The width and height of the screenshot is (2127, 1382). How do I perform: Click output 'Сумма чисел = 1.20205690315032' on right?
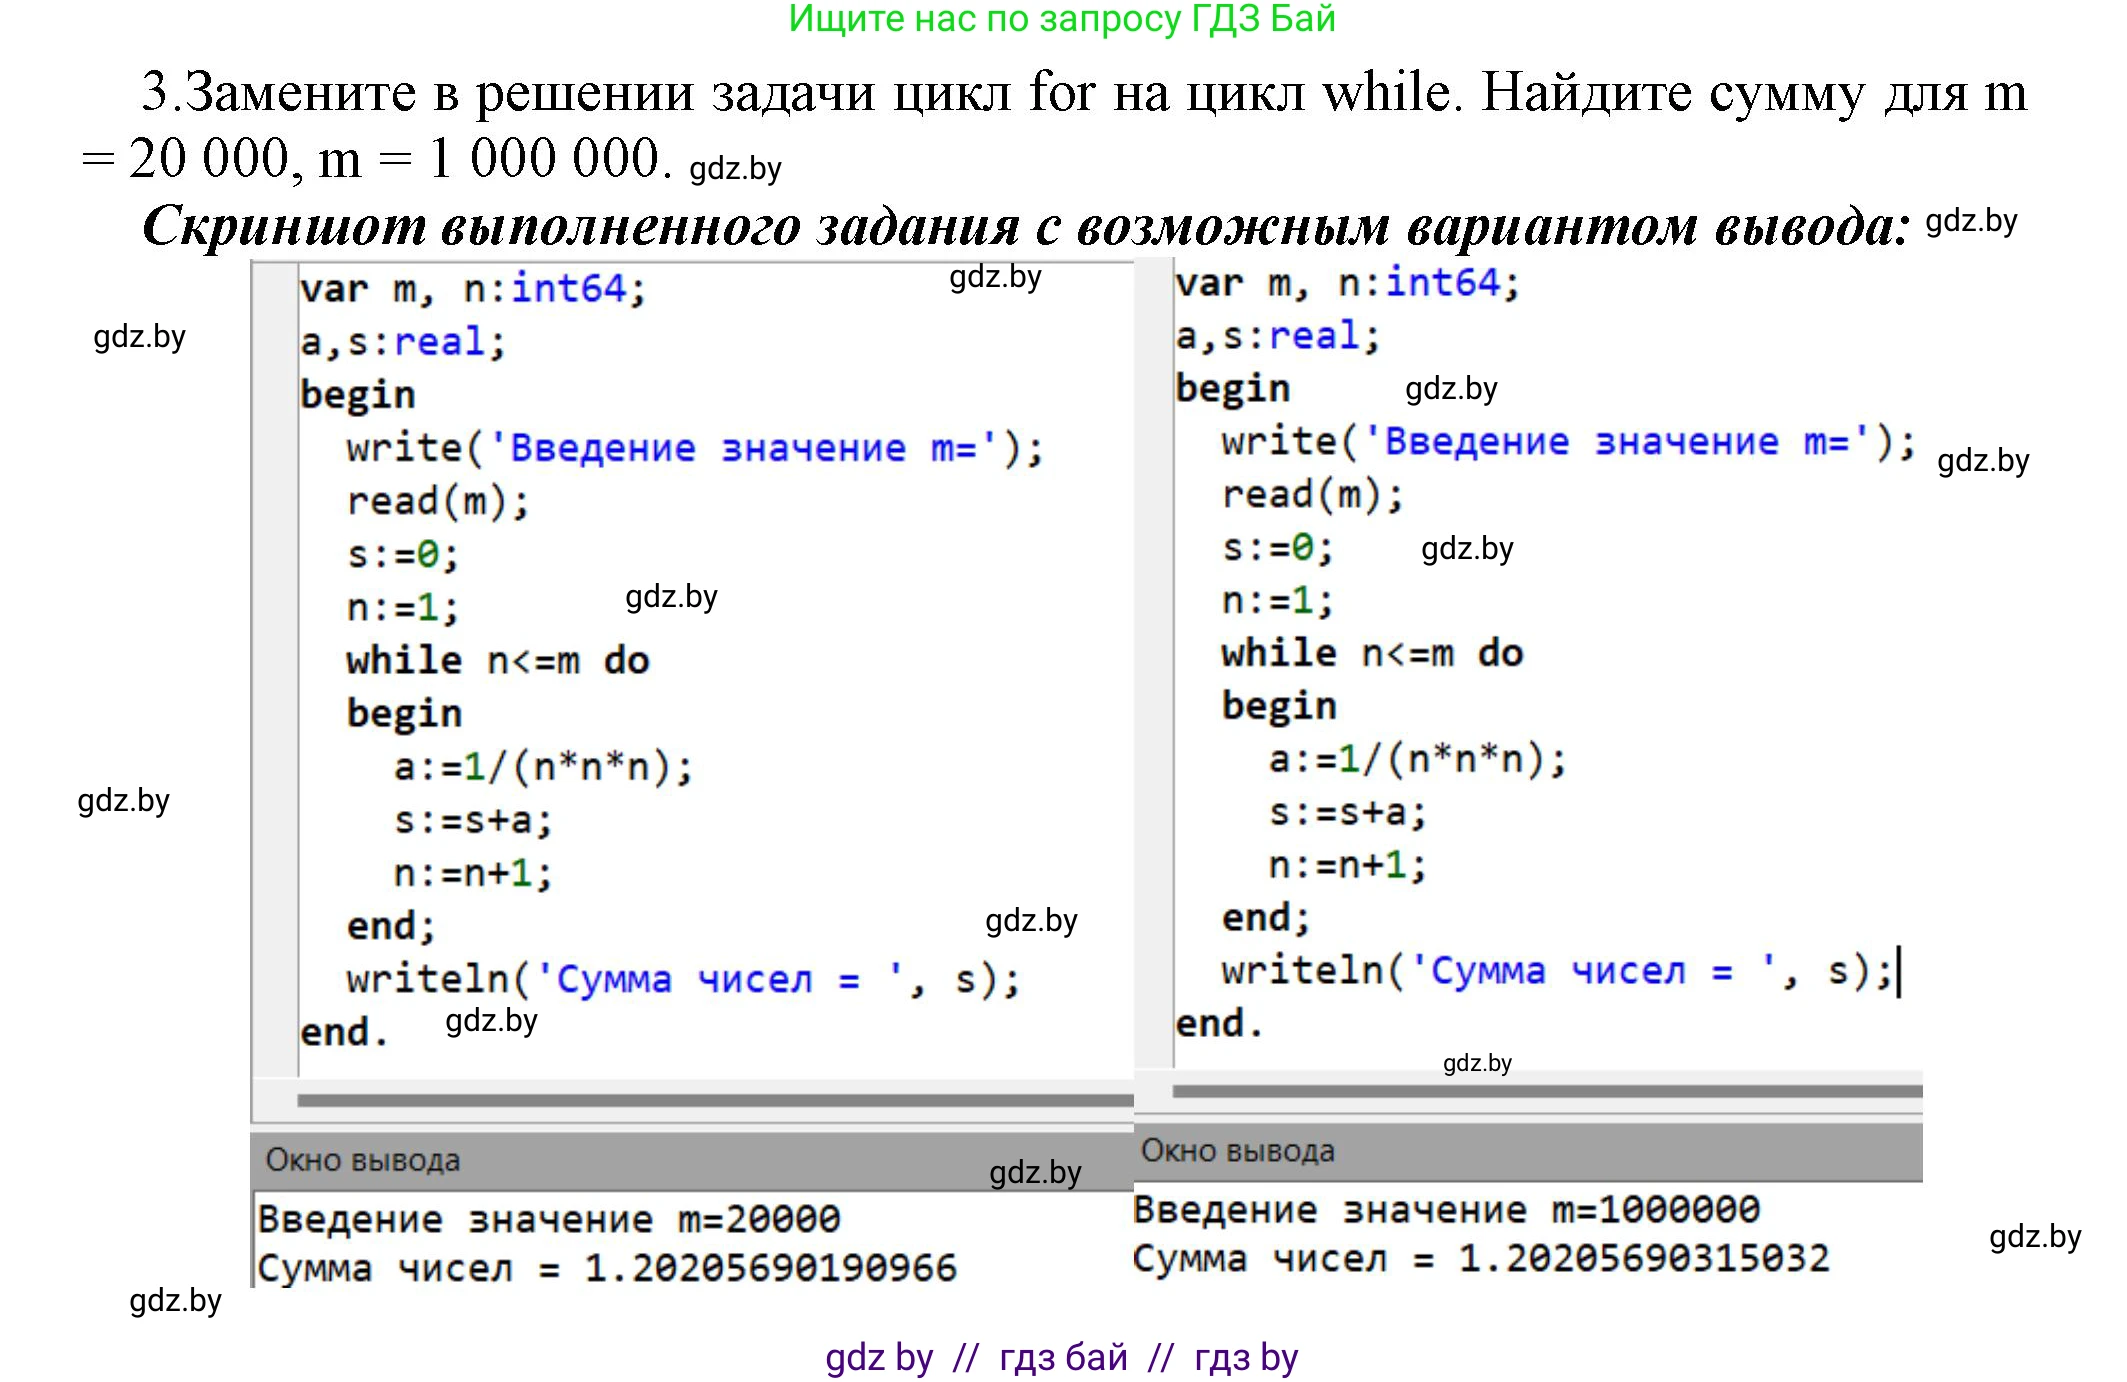[1481, 1258]
